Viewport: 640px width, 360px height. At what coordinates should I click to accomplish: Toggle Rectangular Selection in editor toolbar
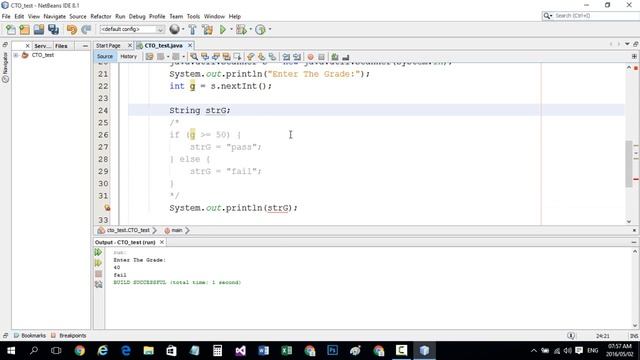(x=237, y=57)
